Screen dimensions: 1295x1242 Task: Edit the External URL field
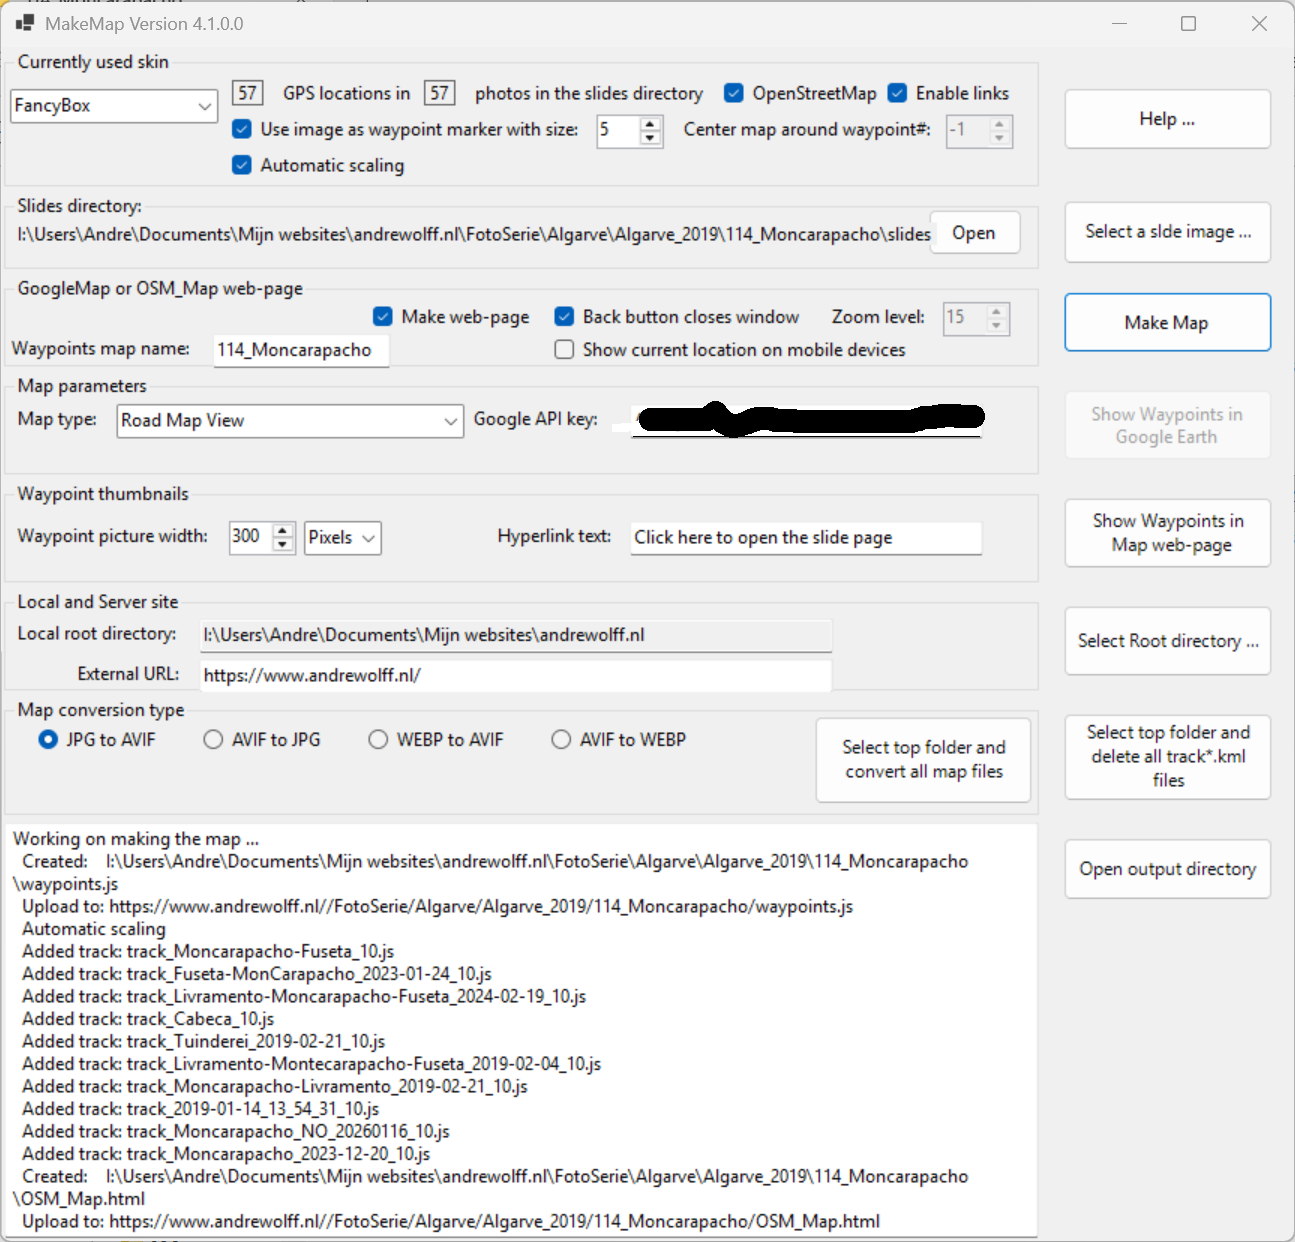pos(516,675)
